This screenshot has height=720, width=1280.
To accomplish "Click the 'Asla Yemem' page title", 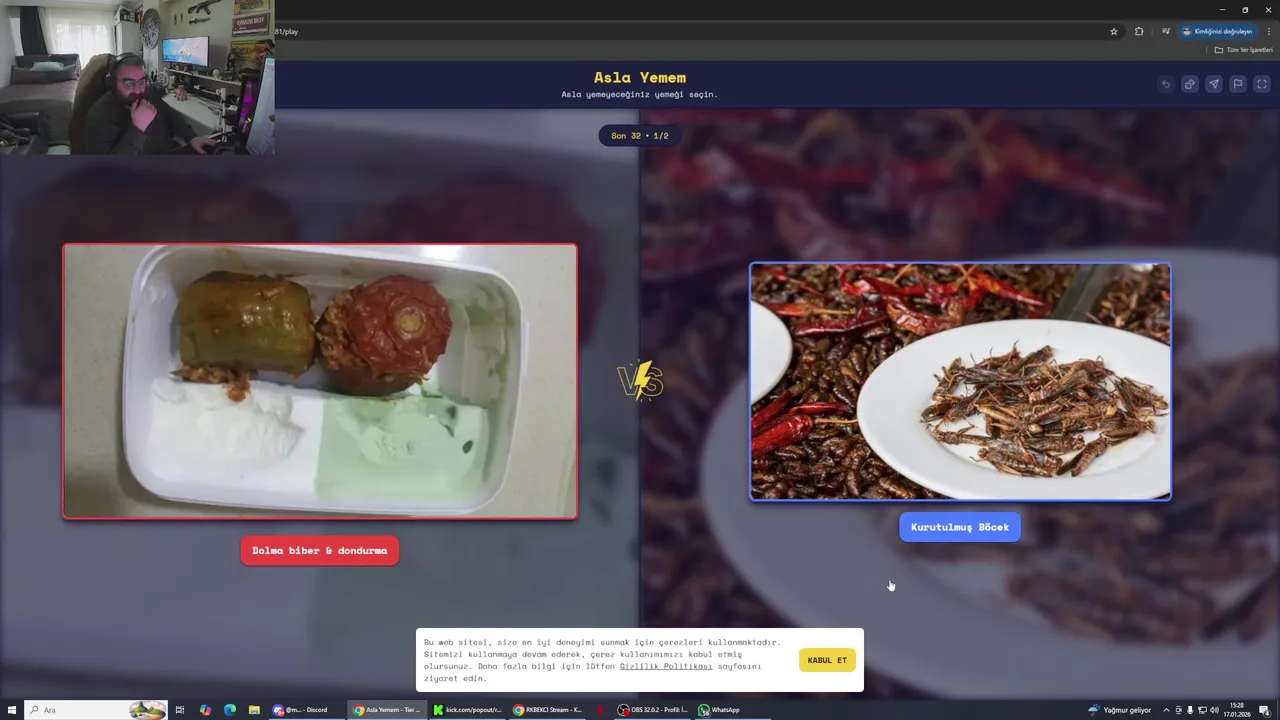I will (x=640, y=77).
